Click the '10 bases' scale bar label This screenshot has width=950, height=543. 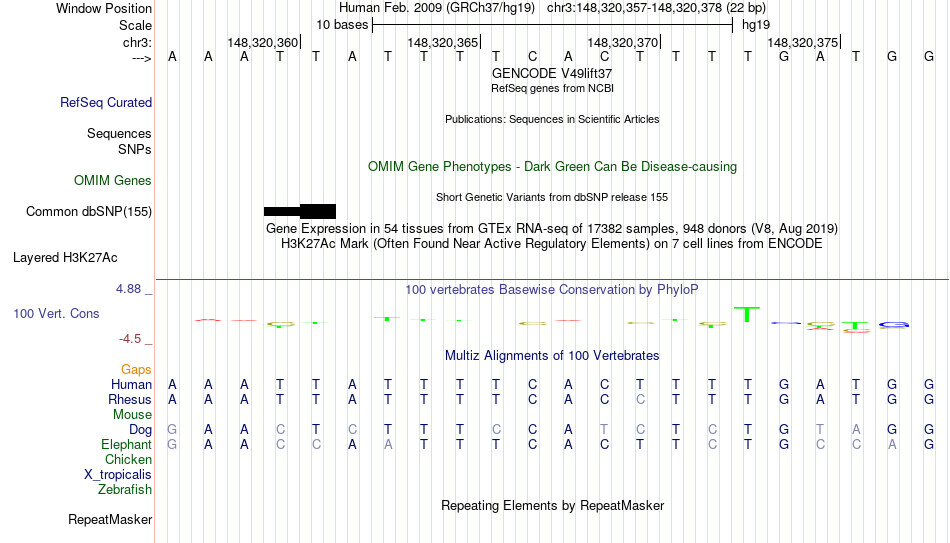coord(342,25)
